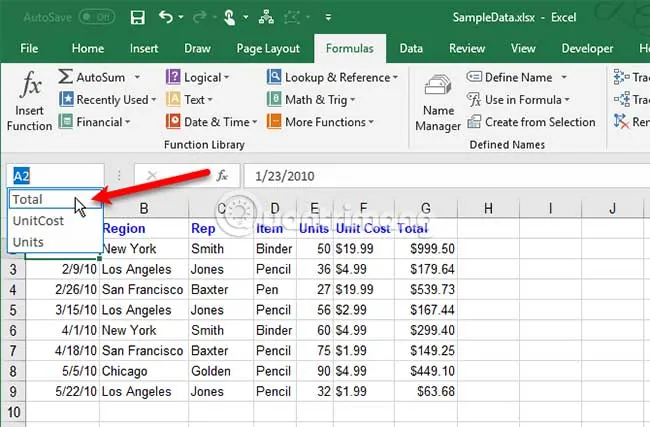This screenshot has height=427, width=650.
Task: Select row 5 header
Action: (x=13, y=310)
